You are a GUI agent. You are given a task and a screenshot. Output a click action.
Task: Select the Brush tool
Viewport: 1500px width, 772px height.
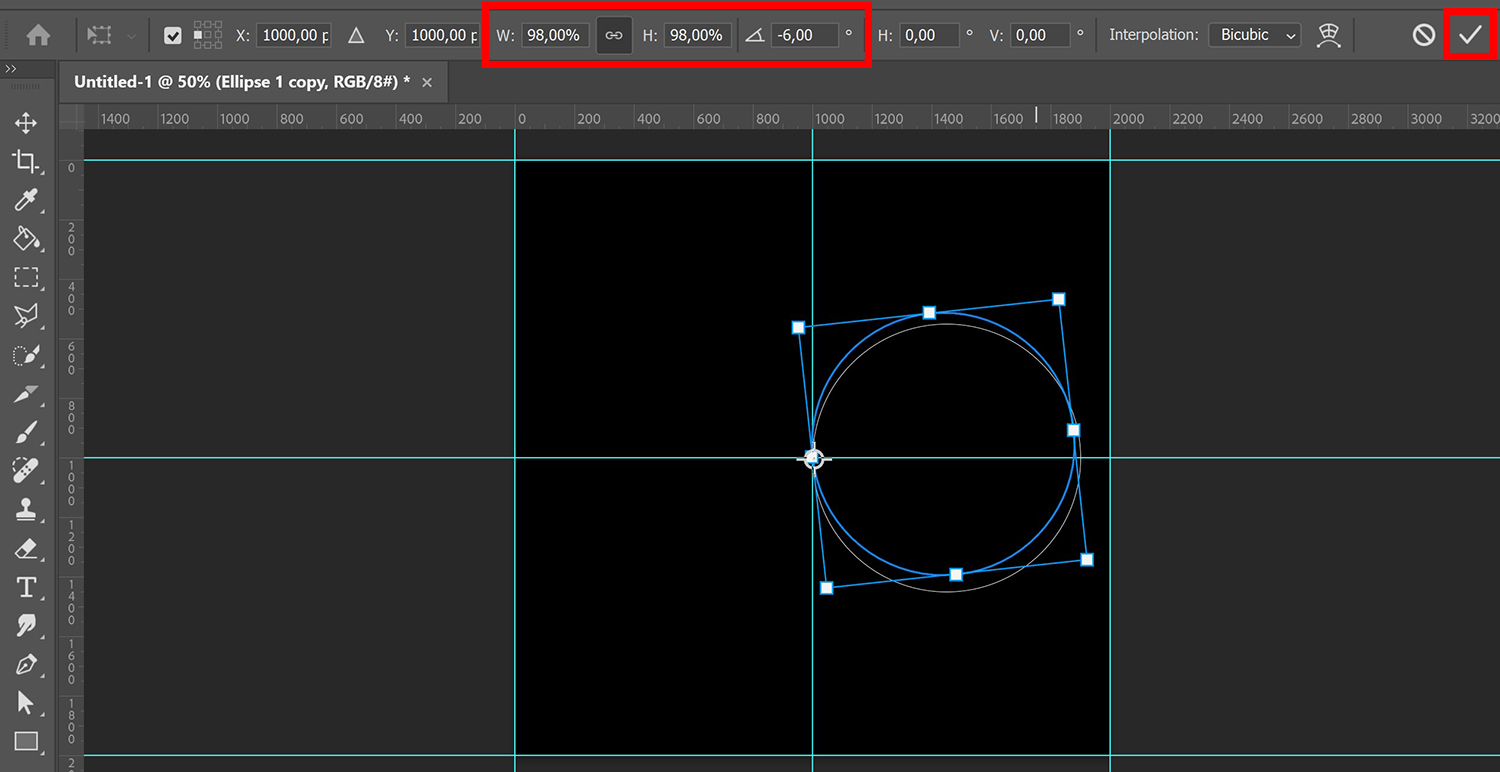[27, 432]
